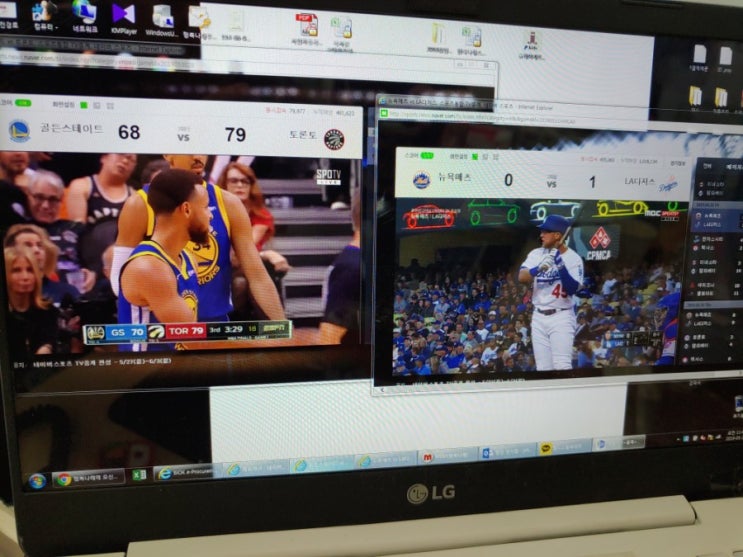The height and width of the screenshot is (557, 743).
Task: Switch to the Chrome taskbar window
Action: pyautogui.click(x=89, y=478)
